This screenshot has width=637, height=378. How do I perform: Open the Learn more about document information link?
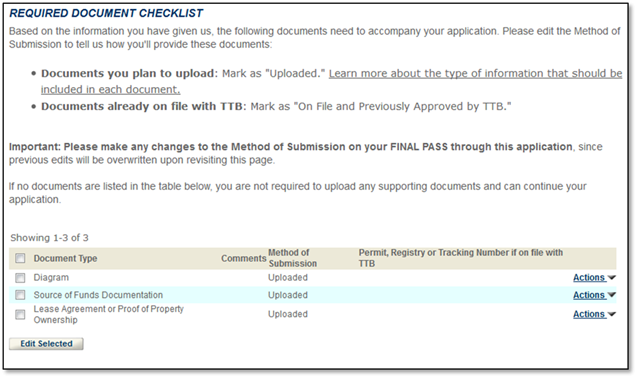tap(332, 81)
